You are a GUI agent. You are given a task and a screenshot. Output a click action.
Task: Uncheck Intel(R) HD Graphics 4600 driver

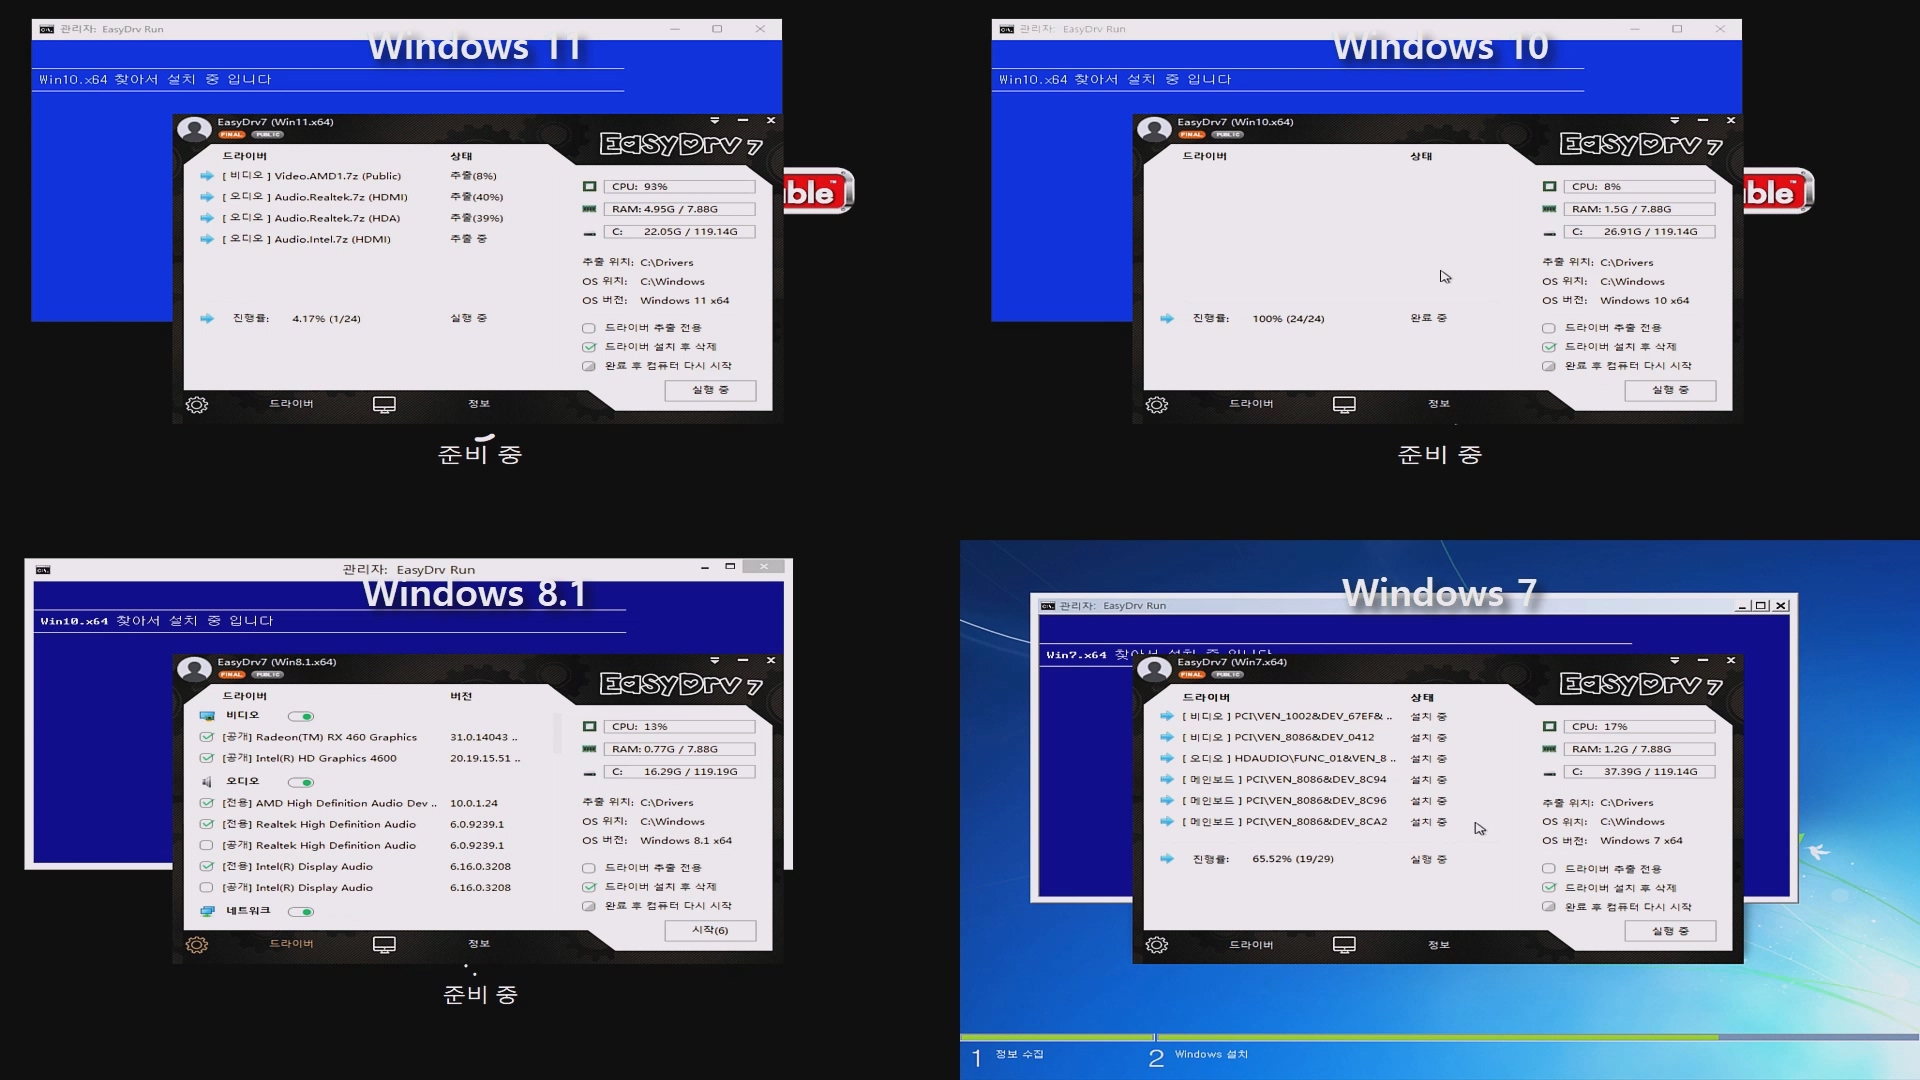coord(206,759)
